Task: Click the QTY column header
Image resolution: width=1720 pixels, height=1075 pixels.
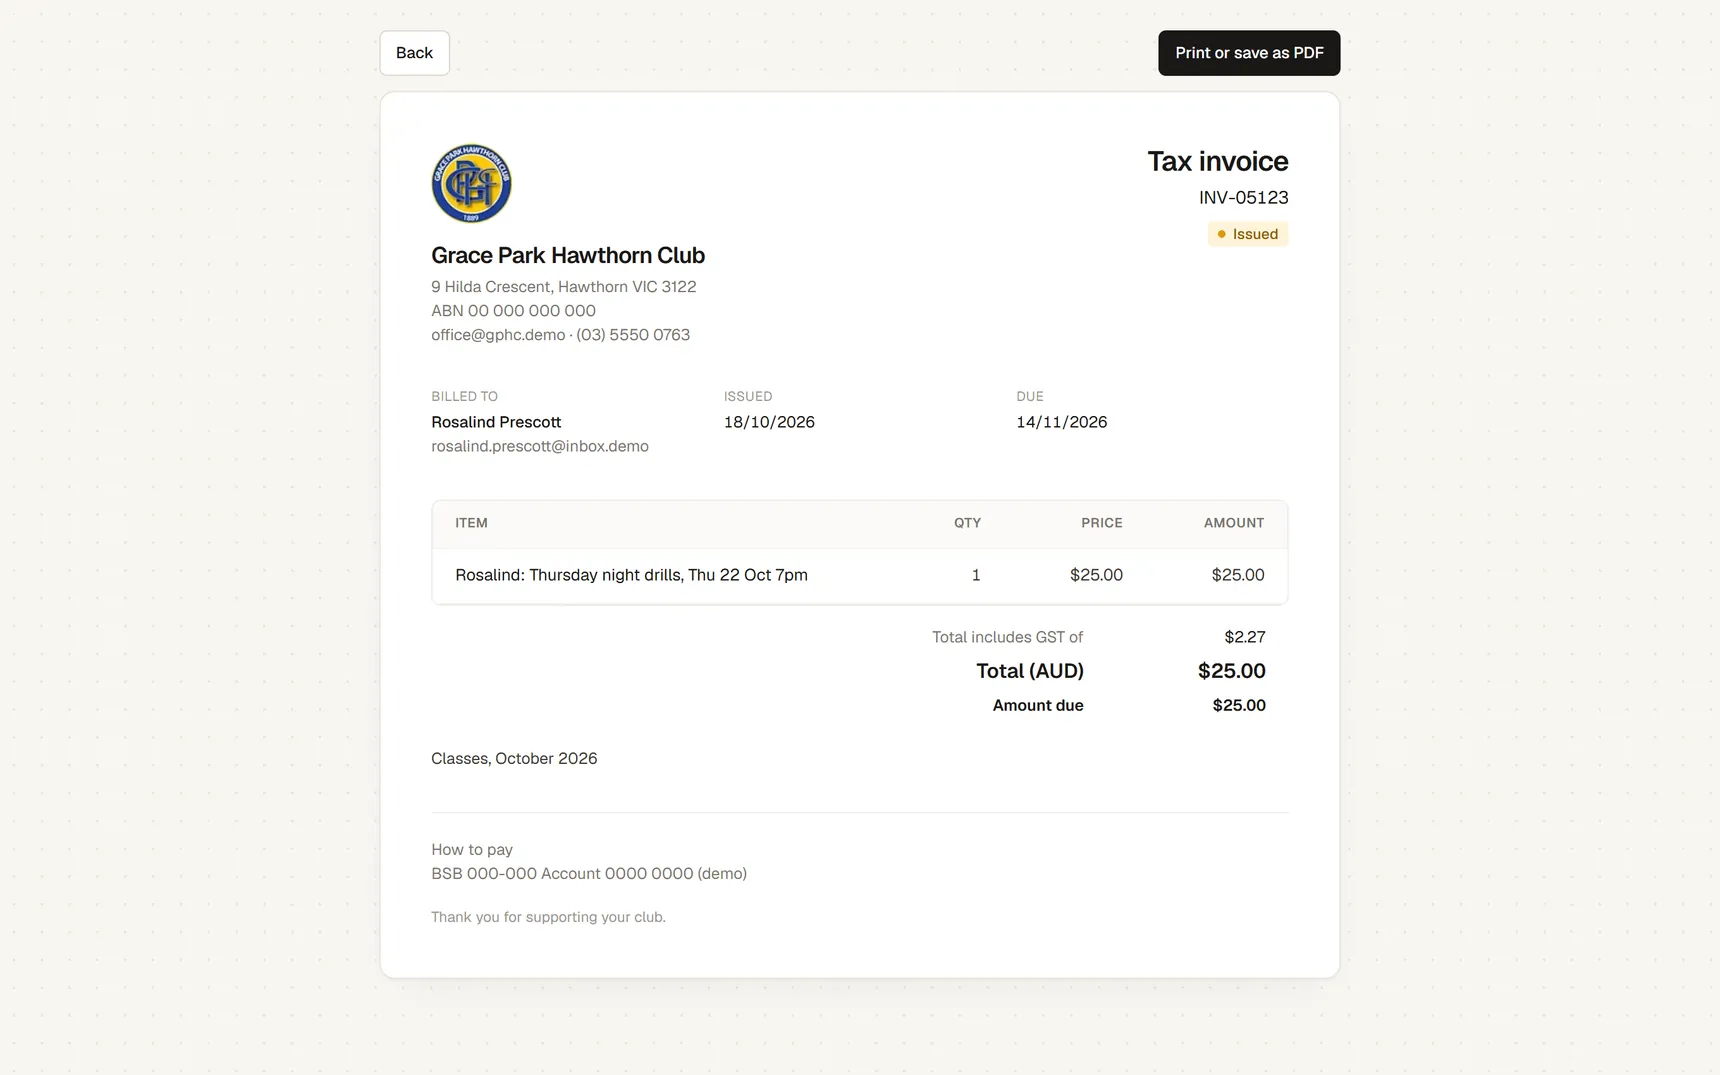Action: (967, 523)
